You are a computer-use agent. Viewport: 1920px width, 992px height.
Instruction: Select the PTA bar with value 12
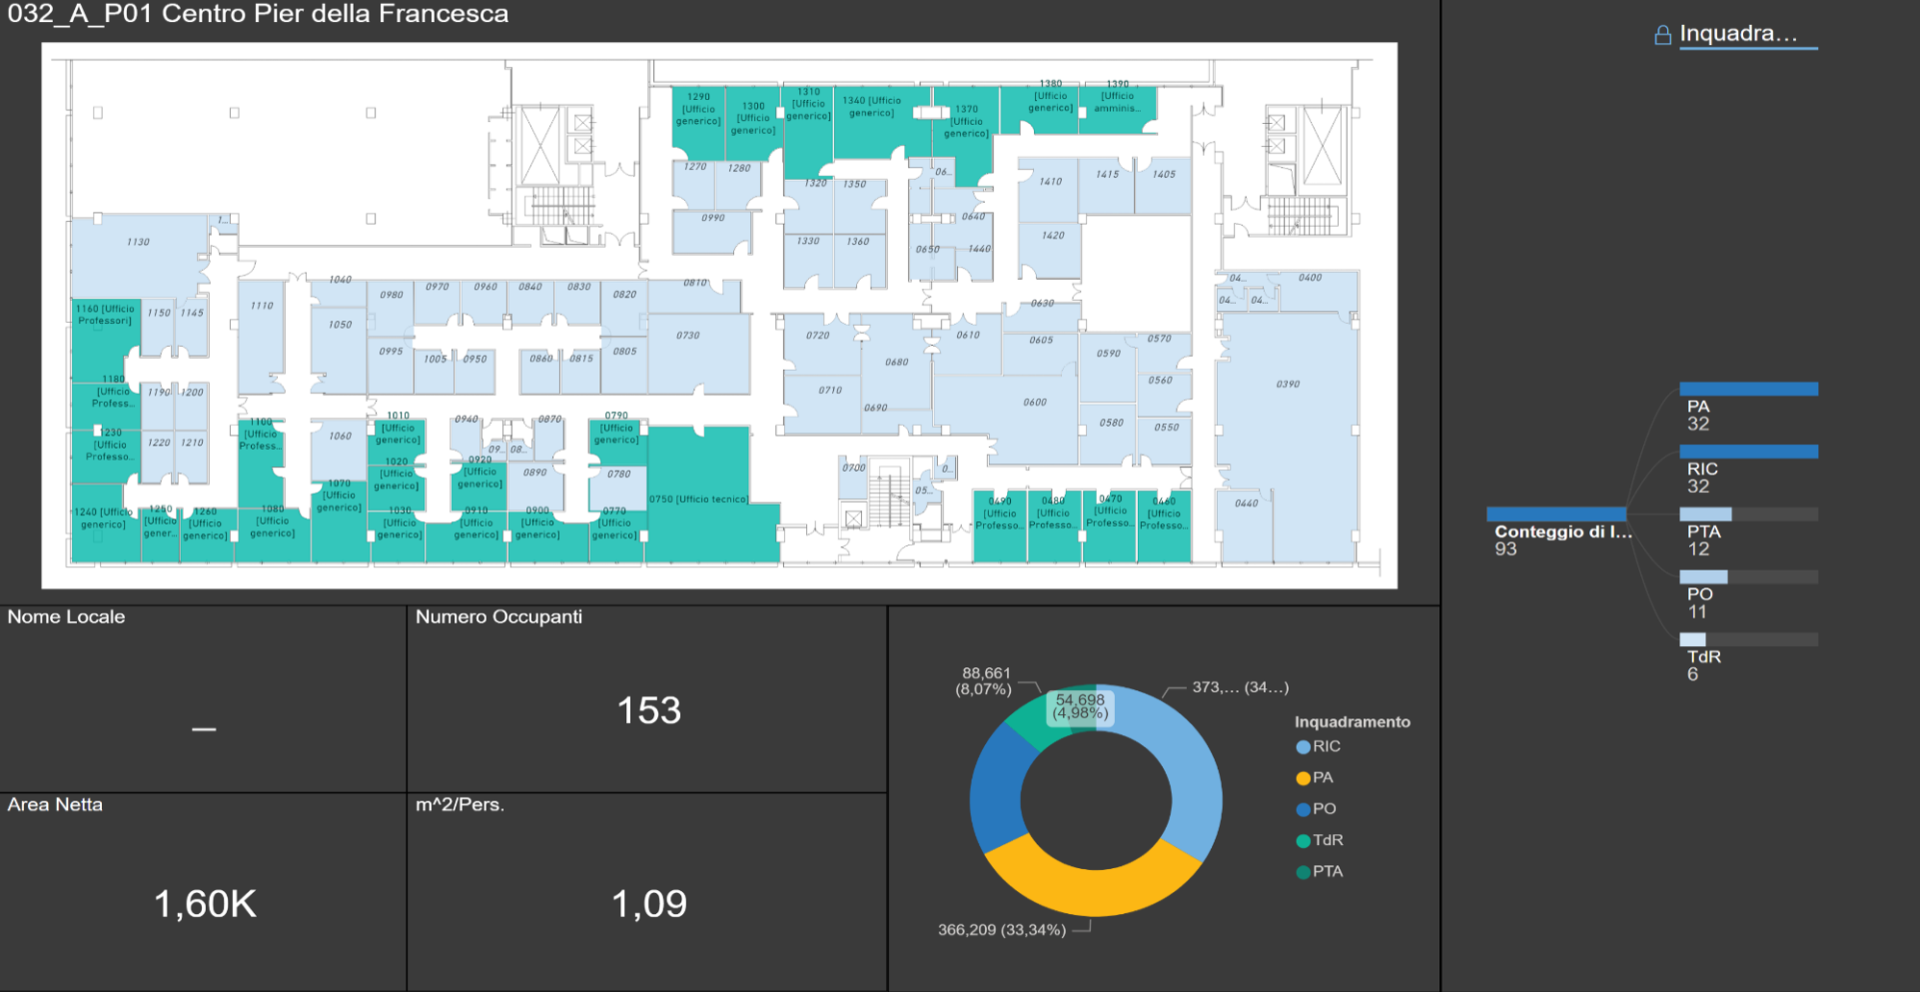coord(1706,514)
